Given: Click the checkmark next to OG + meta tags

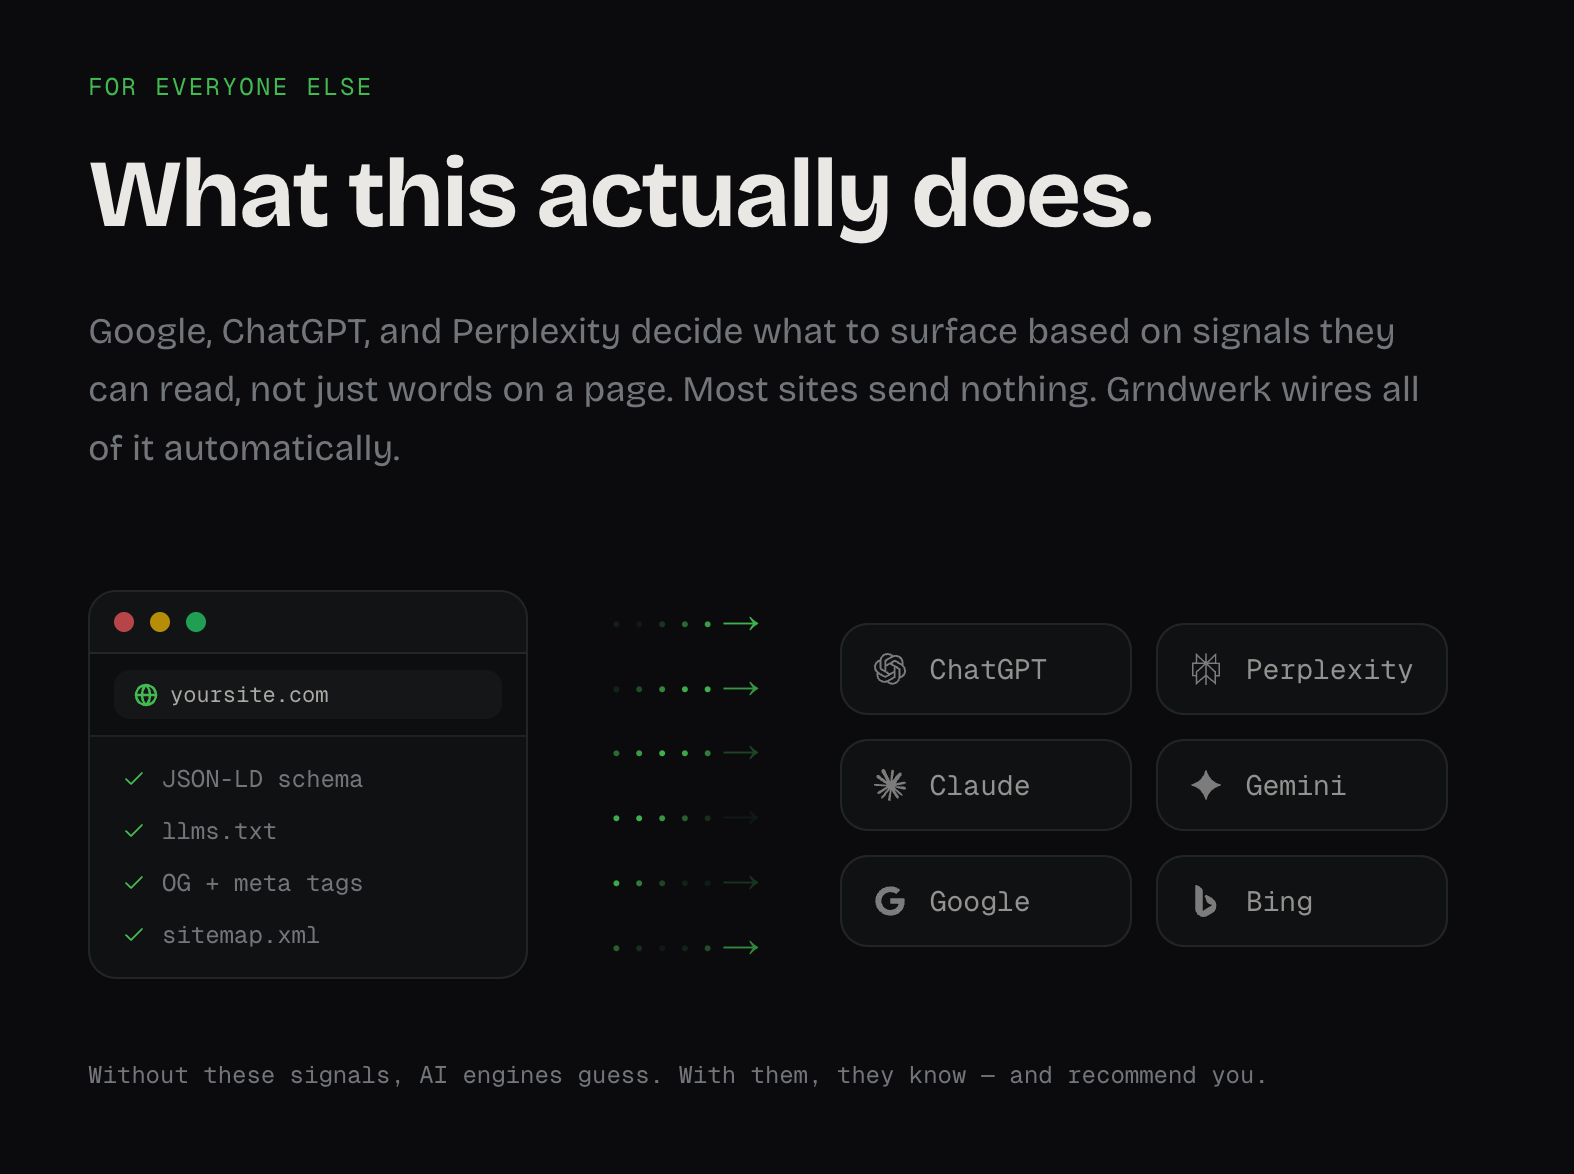Looking at the screenshot, I should (x=134, y=883).
